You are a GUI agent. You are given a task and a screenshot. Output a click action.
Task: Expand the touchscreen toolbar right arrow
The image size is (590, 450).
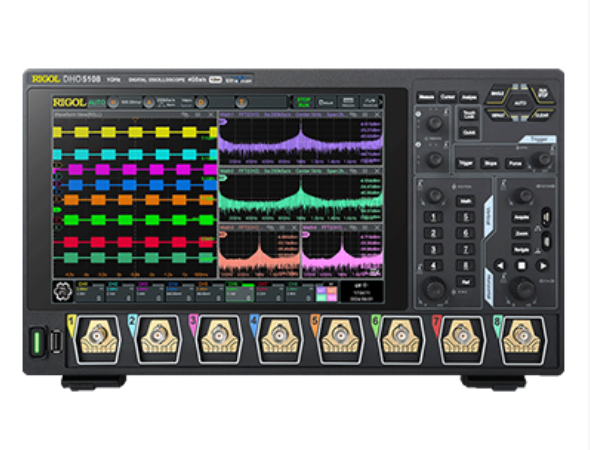pos(381,102)
